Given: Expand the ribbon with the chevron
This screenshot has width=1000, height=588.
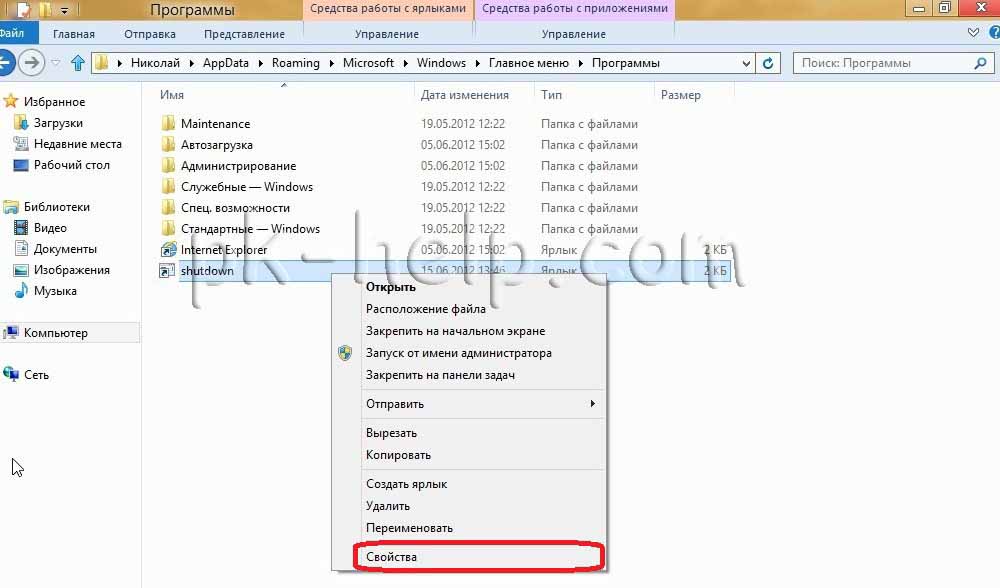Looking at the screenshot, I should [x=974, y=33].
